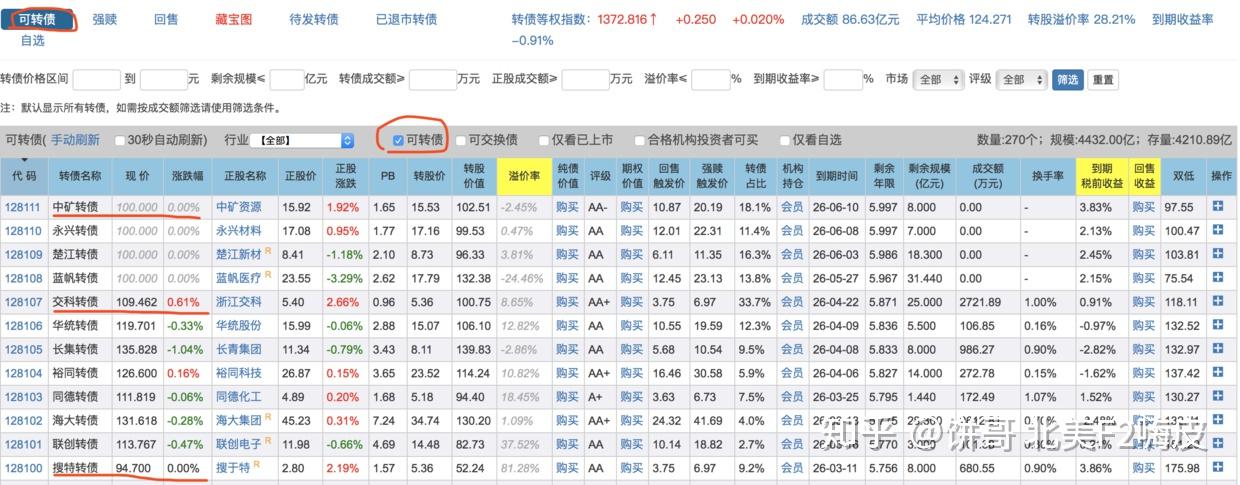The width and height of the screenshot is (1240, 485).
Task: Open 裕同科技 stock link
Action: coord(239,372)
